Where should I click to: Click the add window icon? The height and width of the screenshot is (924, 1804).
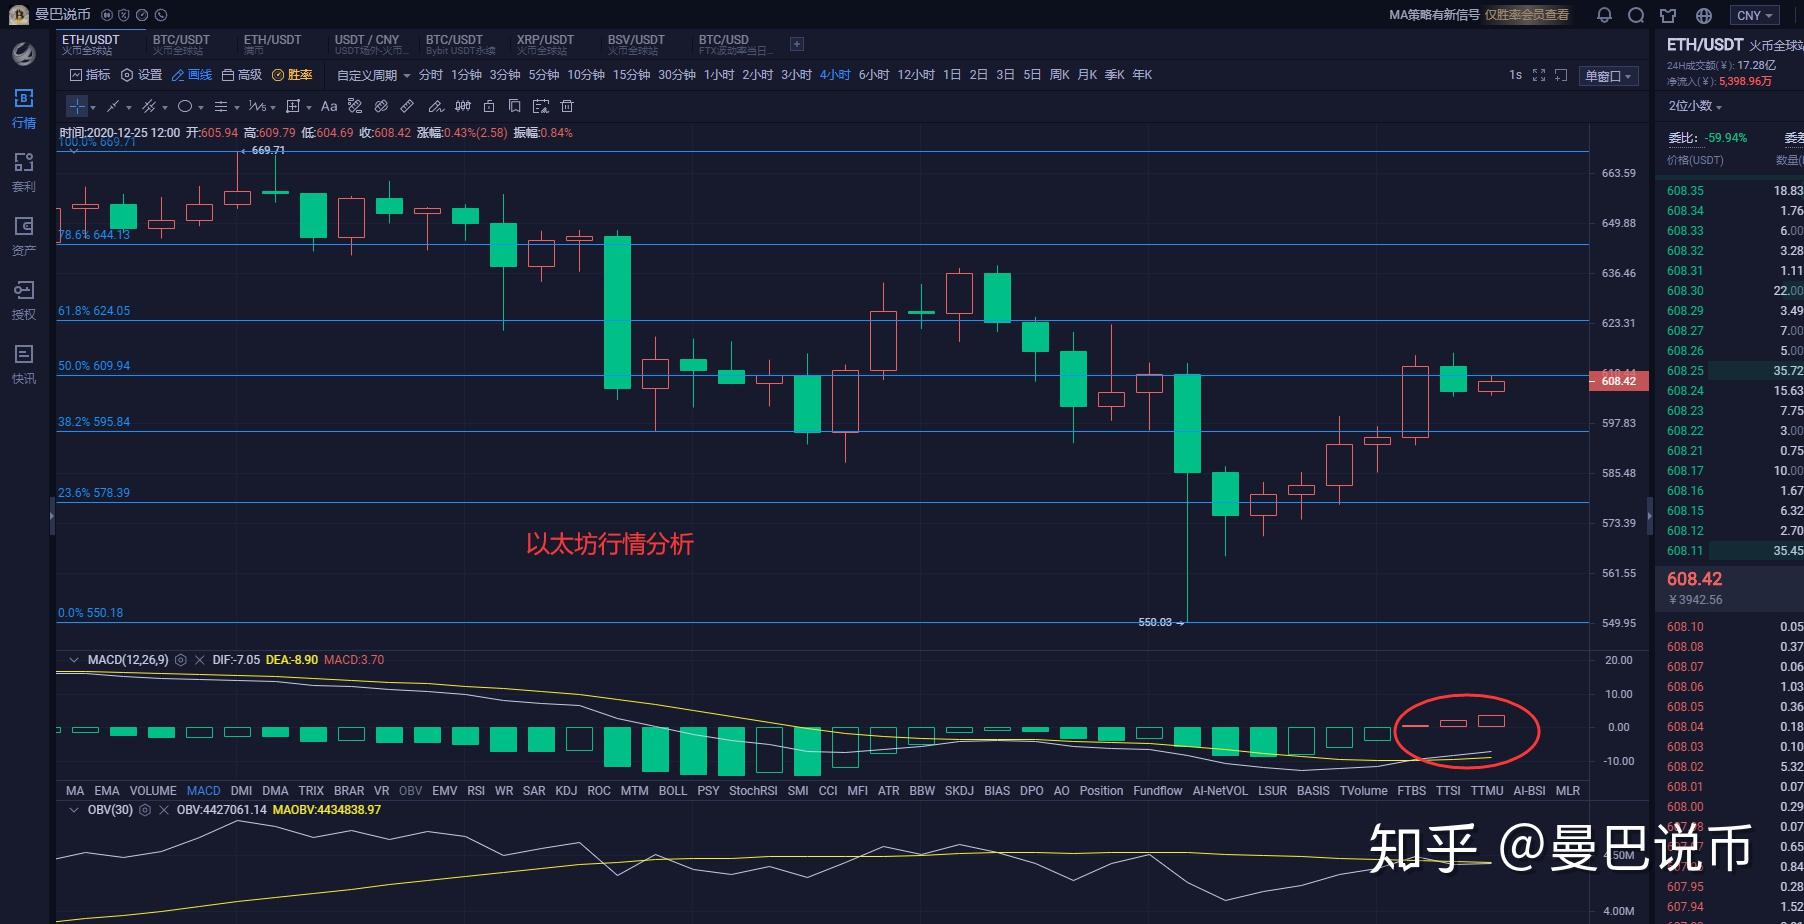pos(1561,75)
